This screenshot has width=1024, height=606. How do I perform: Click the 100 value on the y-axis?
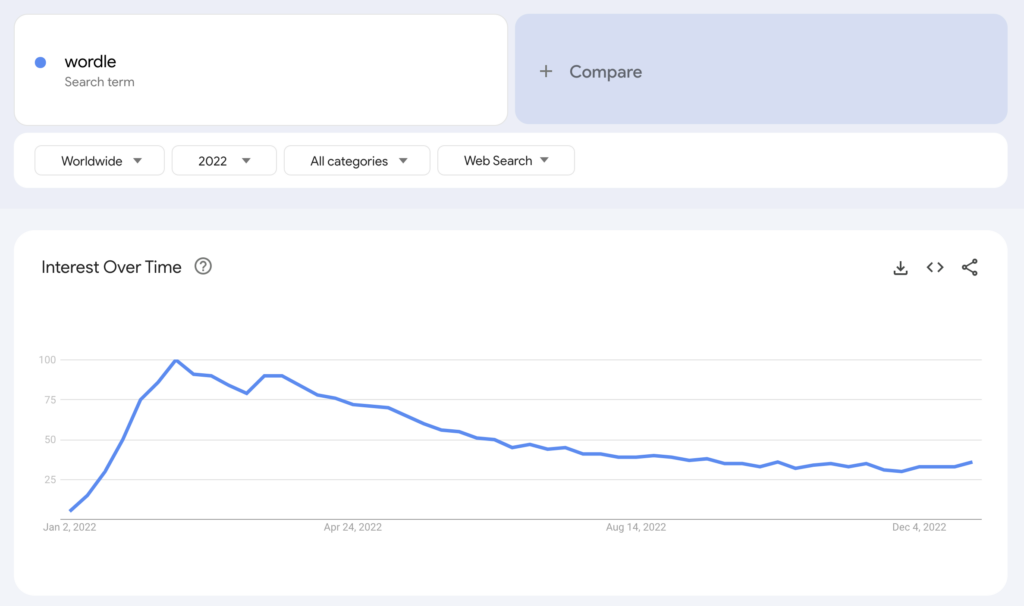click(x=47, y=360)
